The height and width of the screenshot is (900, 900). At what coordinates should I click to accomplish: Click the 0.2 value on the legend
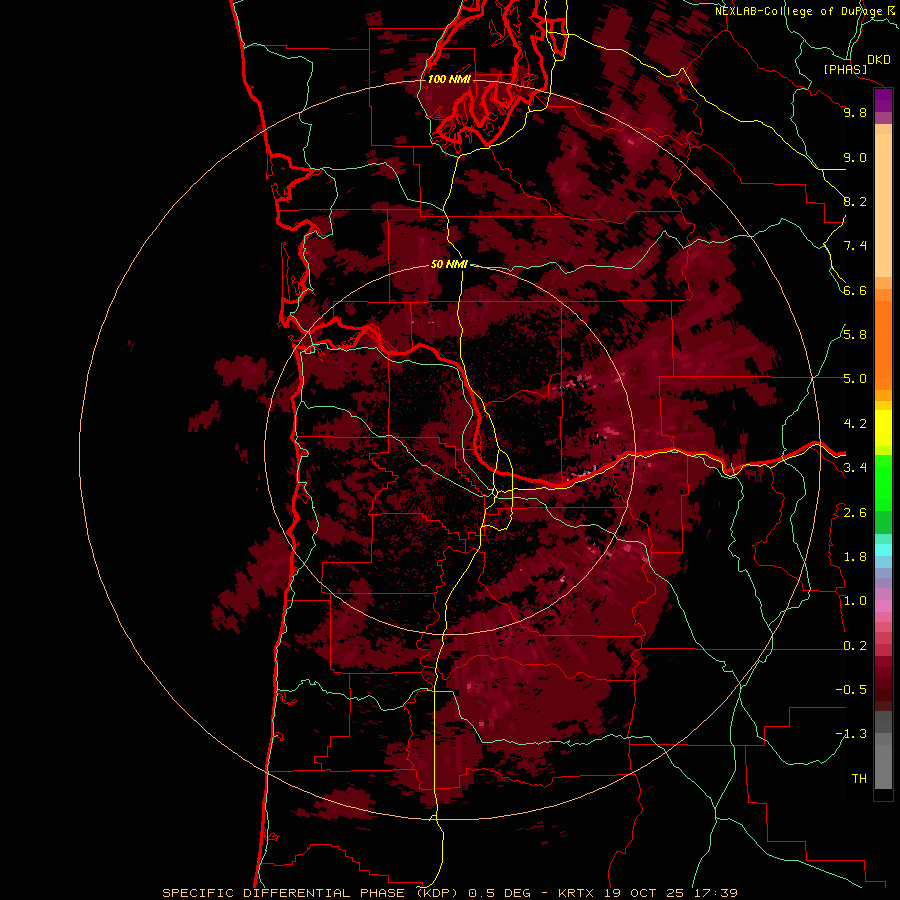coord(855,646)
